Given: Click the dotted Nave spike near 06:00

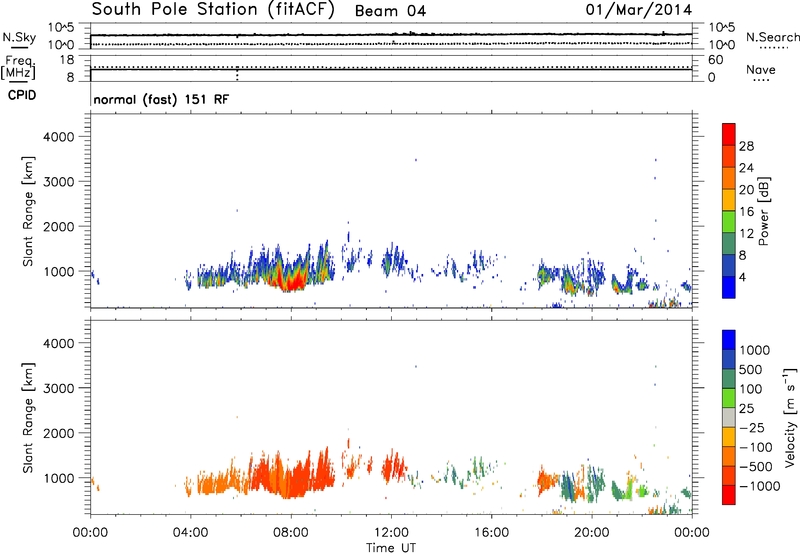Looking at the screenshot, I should 237,74.
